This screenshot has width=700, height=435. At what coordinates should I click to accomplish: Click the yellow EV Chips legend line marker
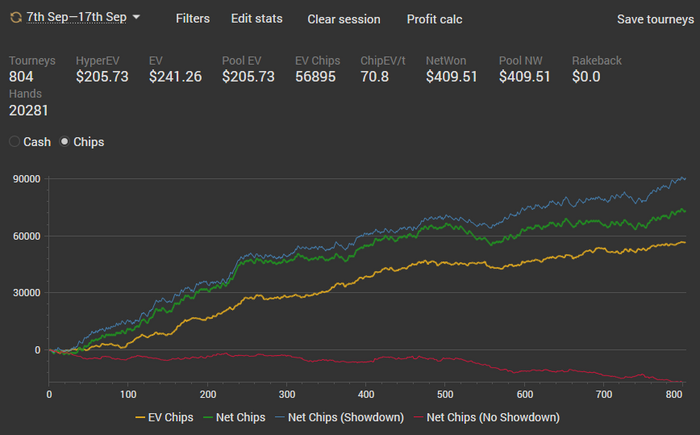click(140, 418)
